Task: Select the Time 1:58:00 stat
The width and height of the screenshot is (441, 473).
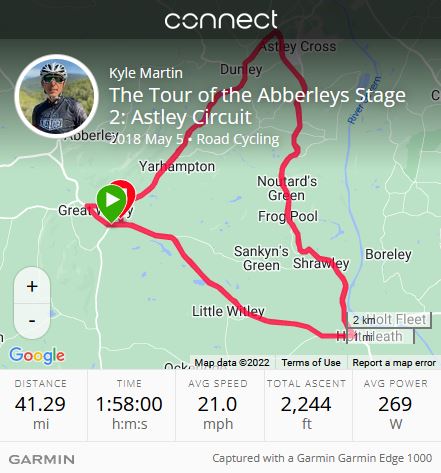Action: pyautogui.click(x=129, y=405)
